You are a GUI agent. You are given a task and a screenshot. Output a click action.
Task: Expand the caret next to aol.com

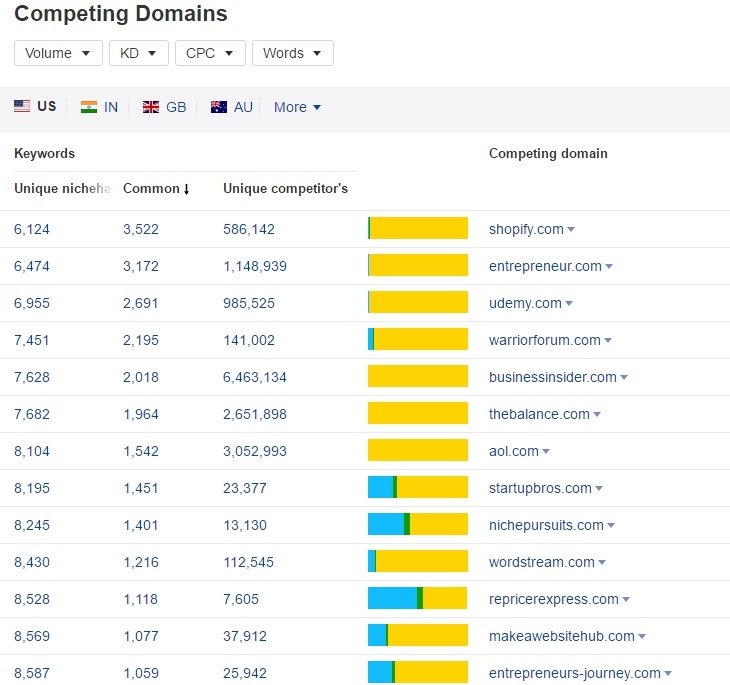[x=546, y=452]
